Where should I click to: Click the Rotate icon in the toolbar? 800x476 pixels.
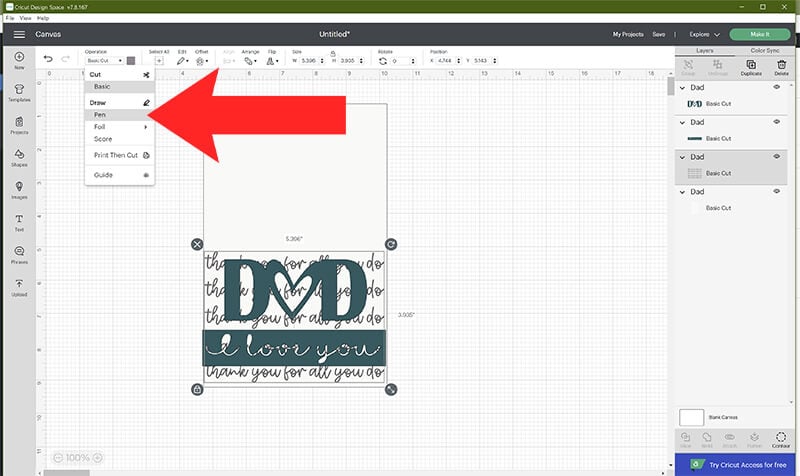click(383, 61)
